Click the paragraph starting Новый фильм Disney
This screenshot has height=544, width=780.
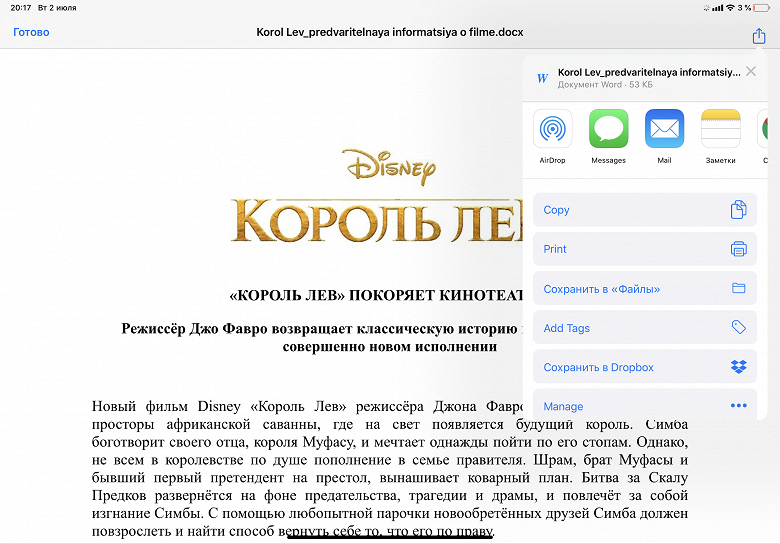point(390,468)
